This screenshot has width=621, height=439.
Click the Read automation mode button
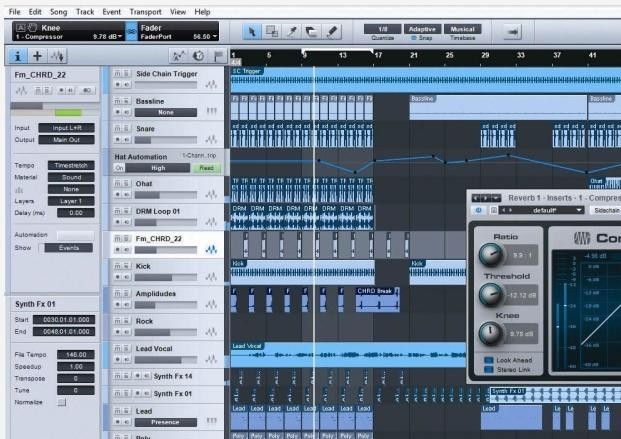(206, 168)
